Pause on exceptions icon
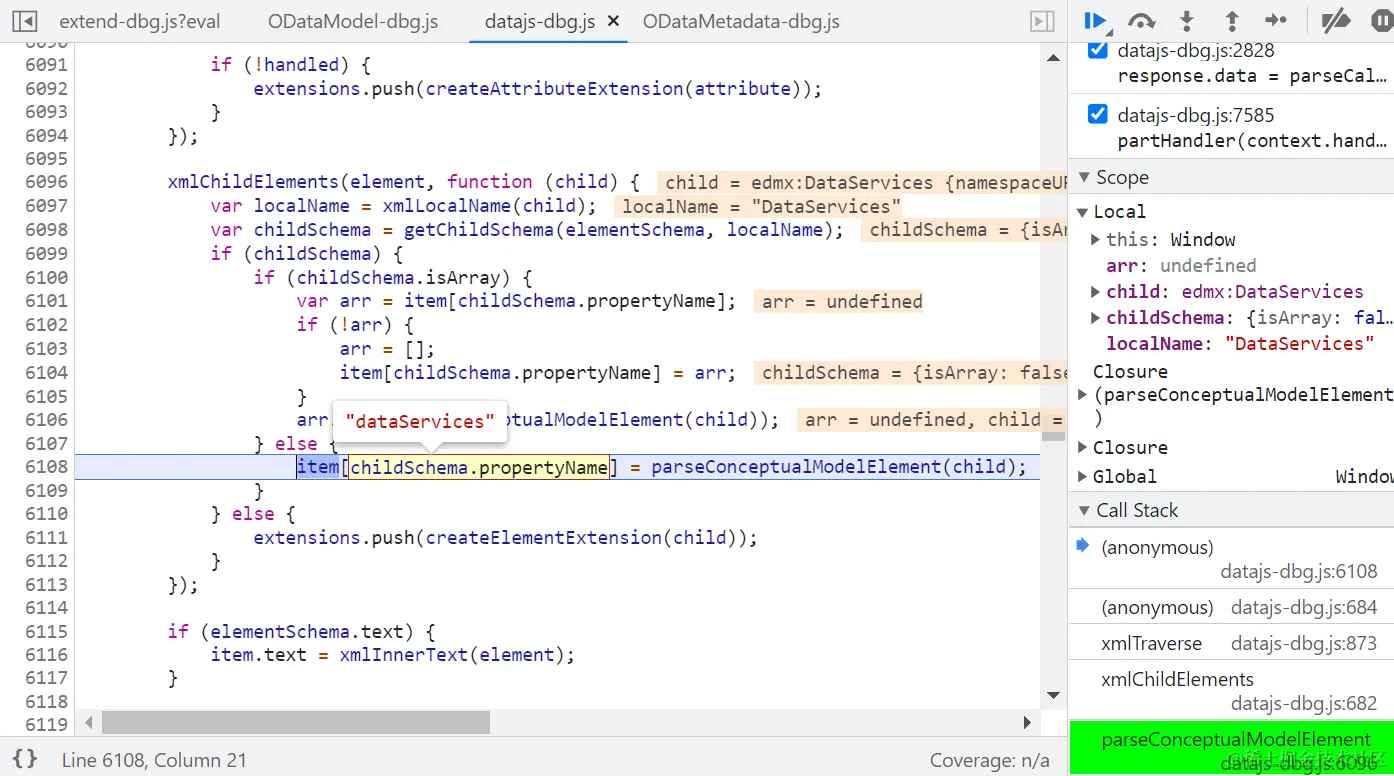Screen dimensions: 1394x776 pos(1381,21)
